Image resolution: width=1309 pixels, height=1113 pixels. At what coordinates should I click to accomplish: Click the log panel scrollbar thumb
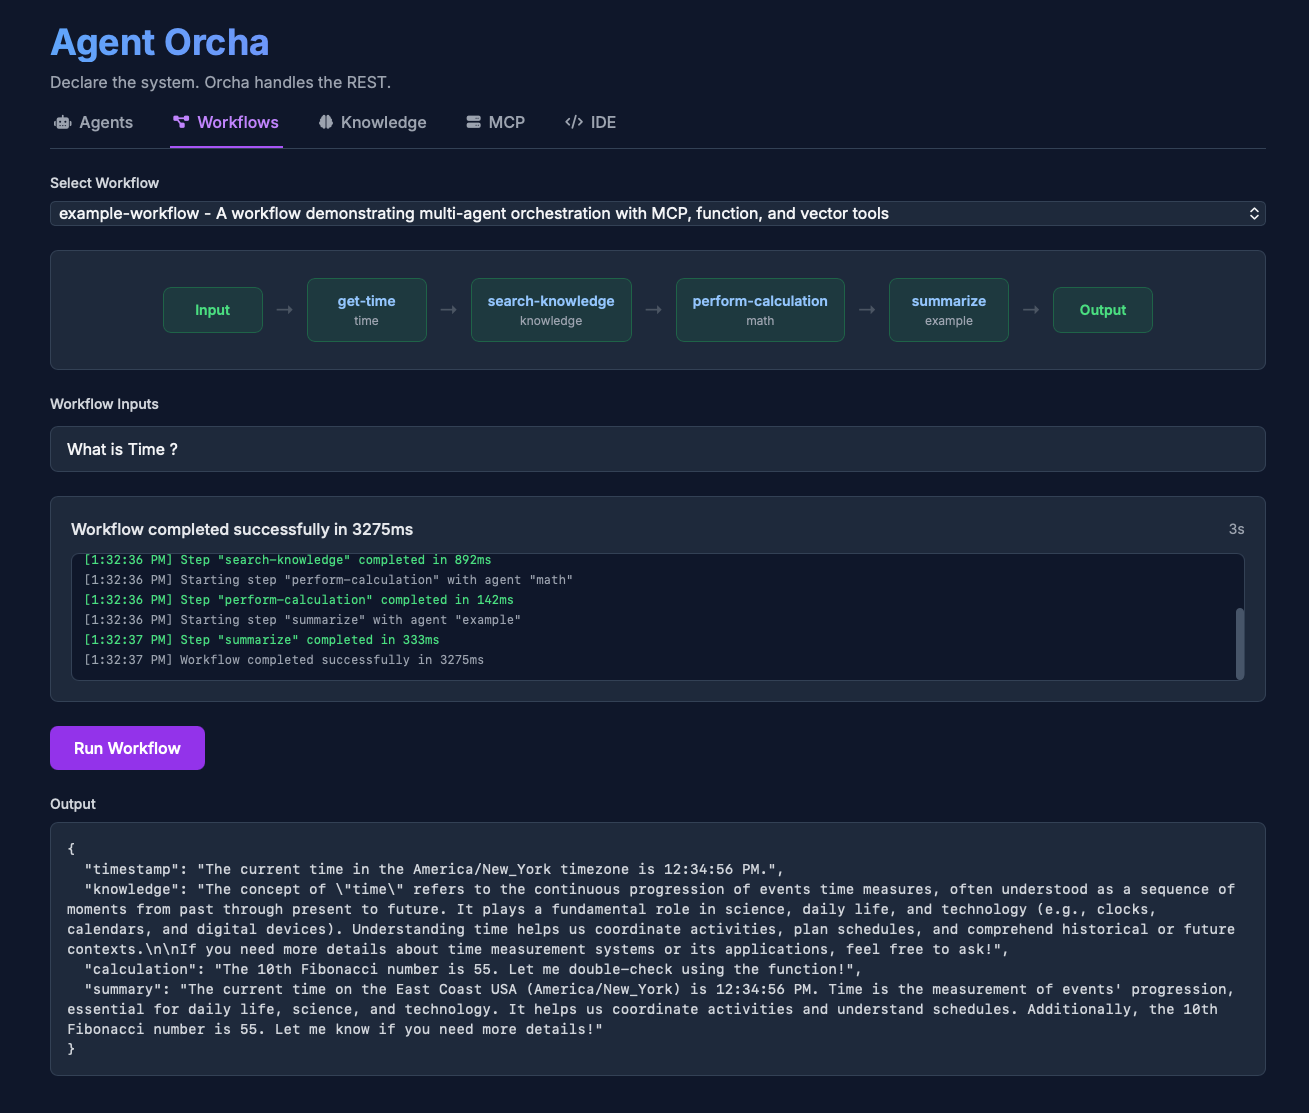(1240, 643)
